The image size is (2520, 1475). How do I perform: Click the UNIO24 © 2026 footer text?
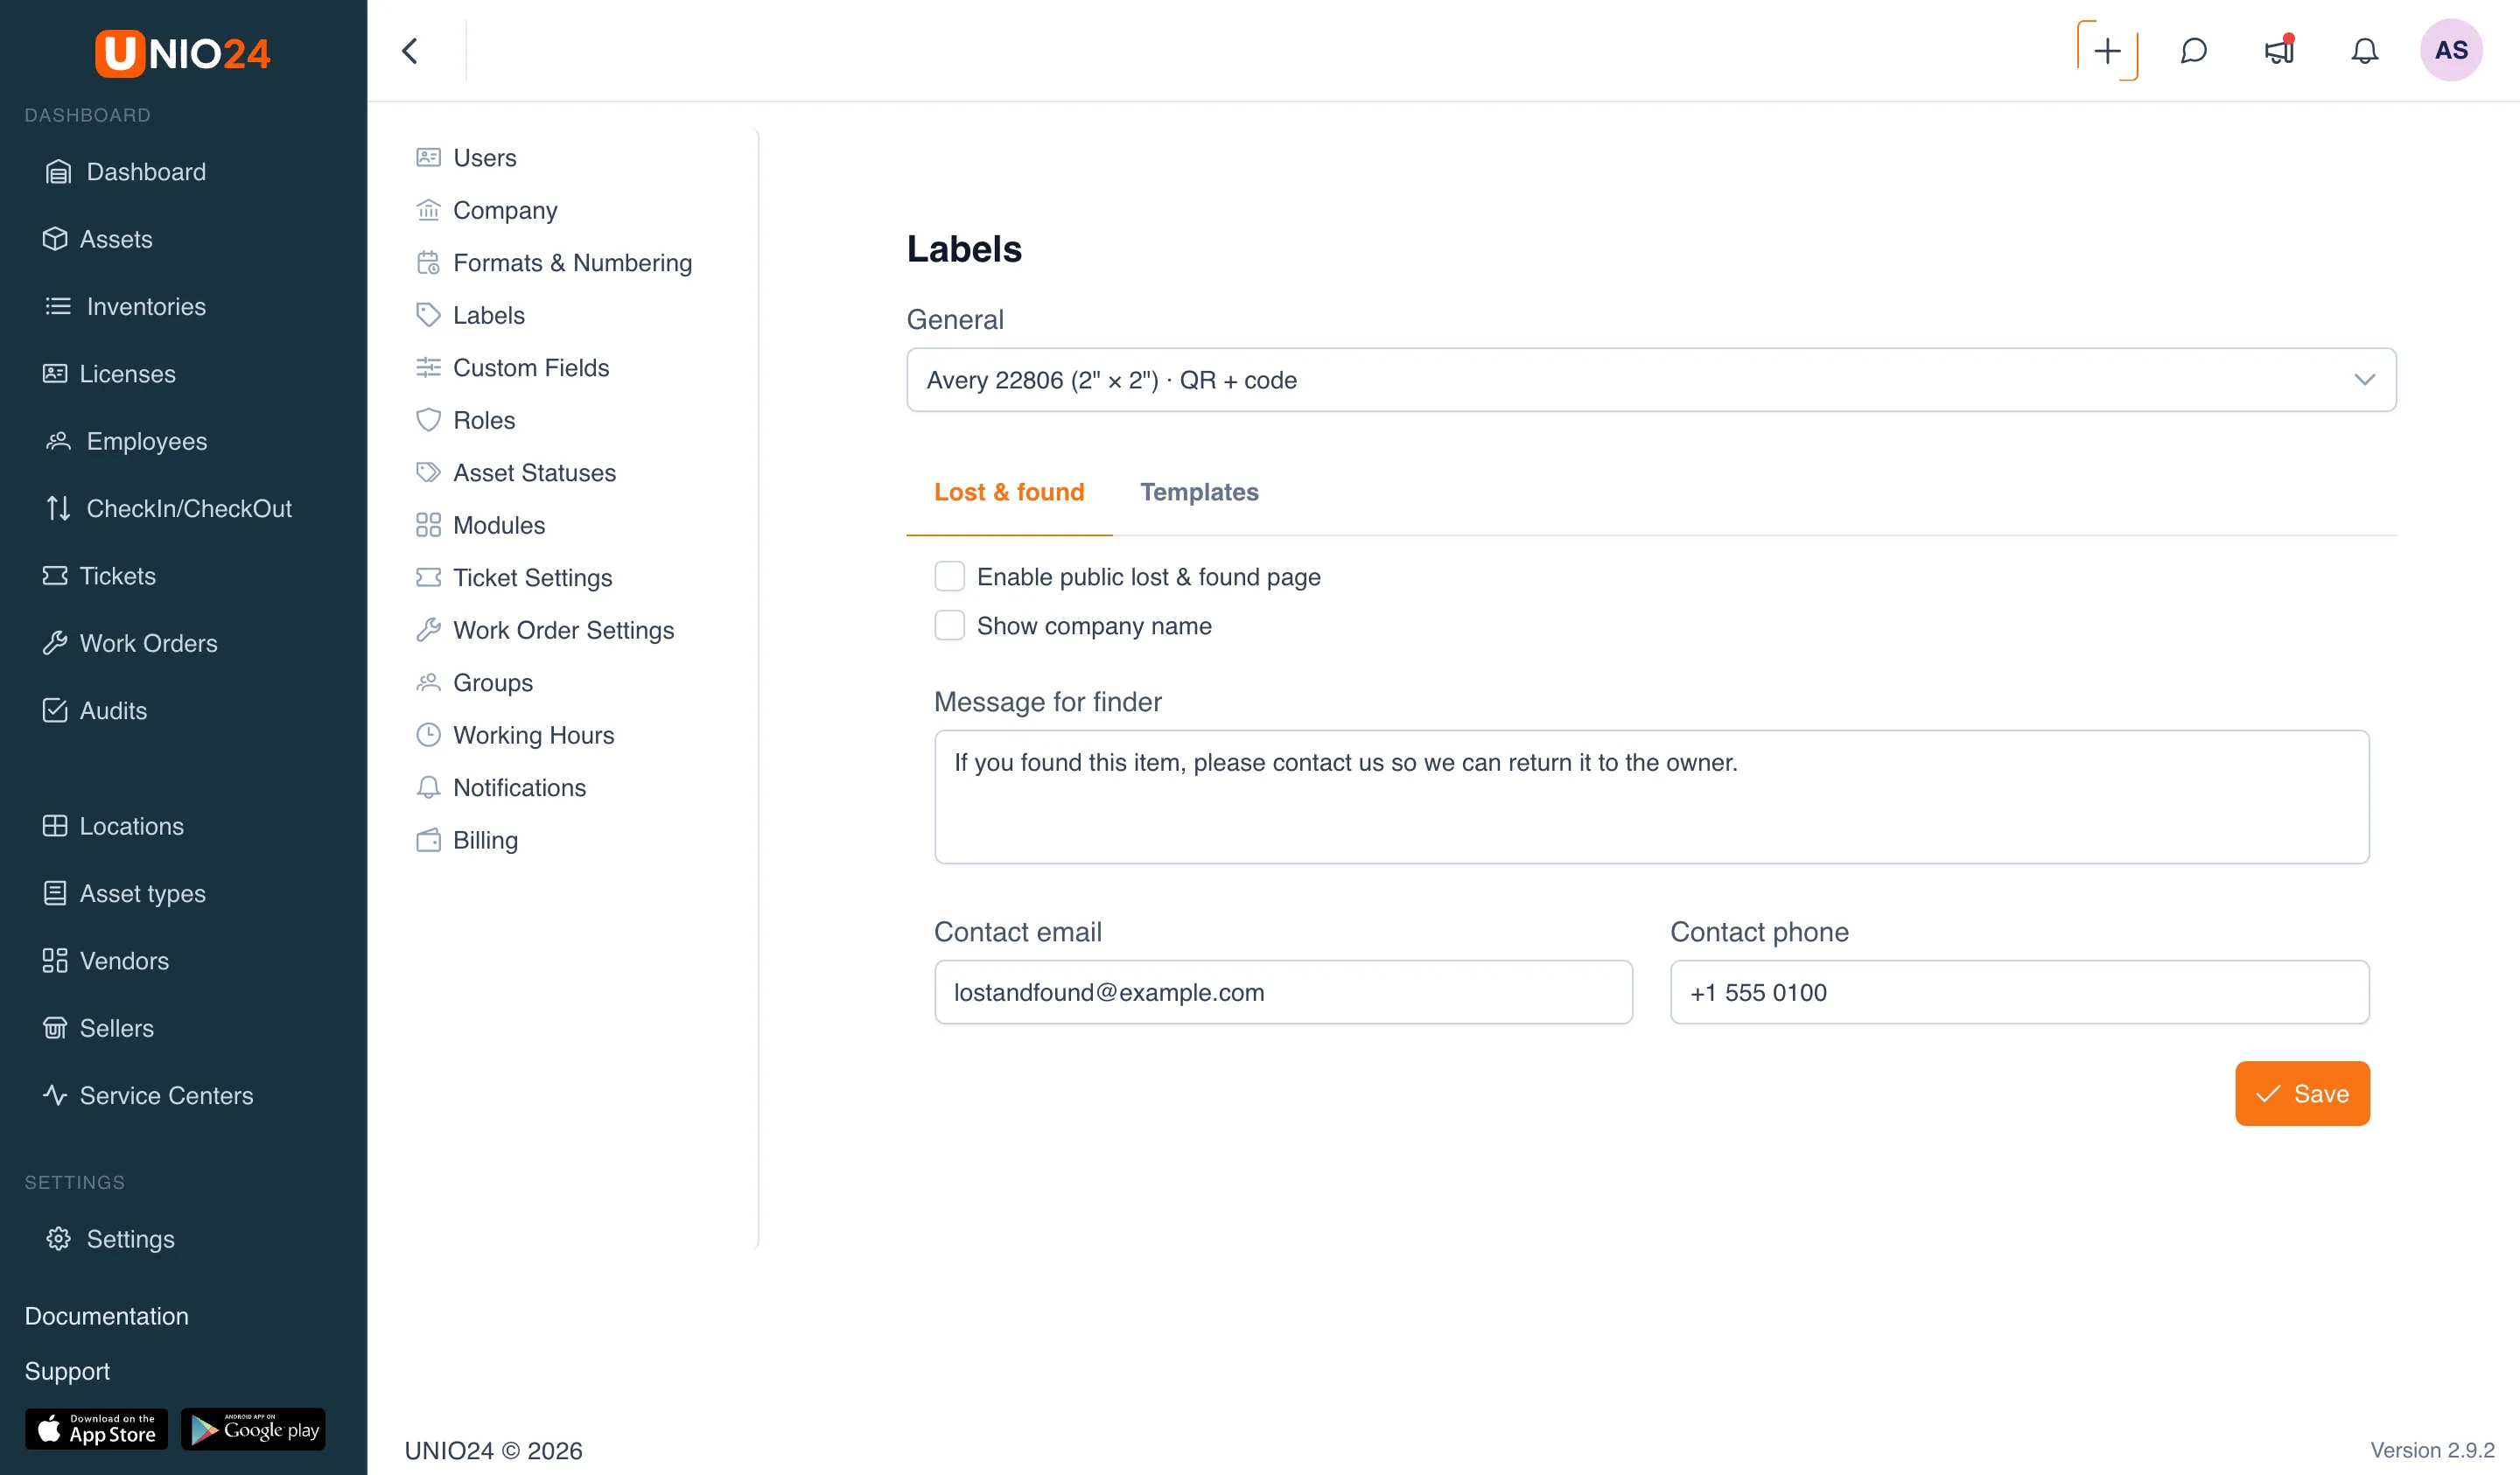493,1450
